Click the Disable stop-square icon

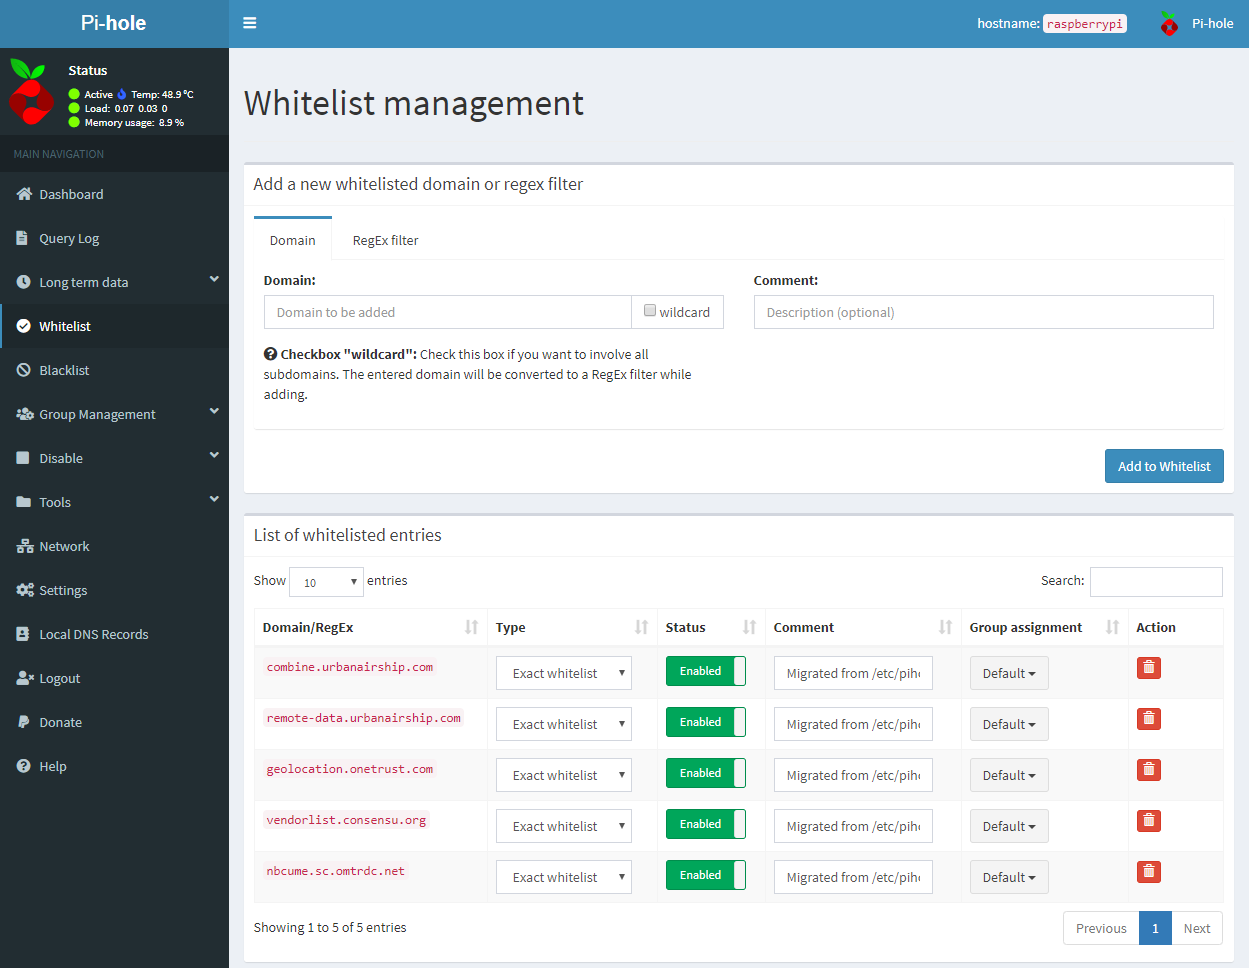[x=23, y=458]
